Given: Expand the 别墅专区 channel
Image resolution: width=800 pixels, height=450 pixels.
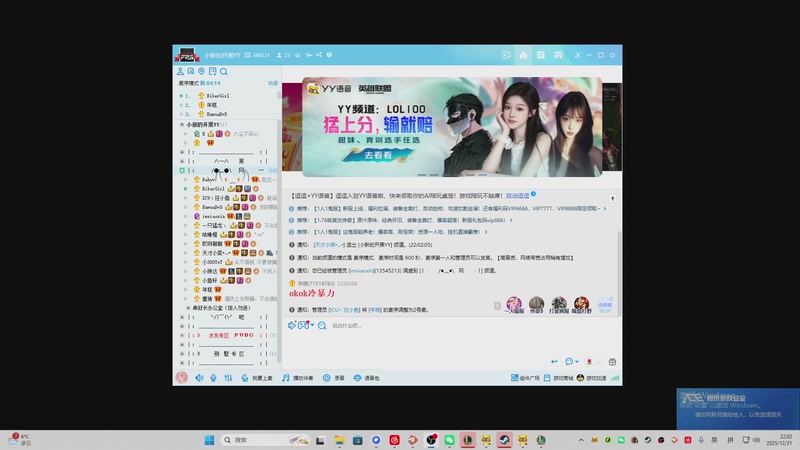Looking at the screenshot, I should pyautogui.click(x=182, y=354).
